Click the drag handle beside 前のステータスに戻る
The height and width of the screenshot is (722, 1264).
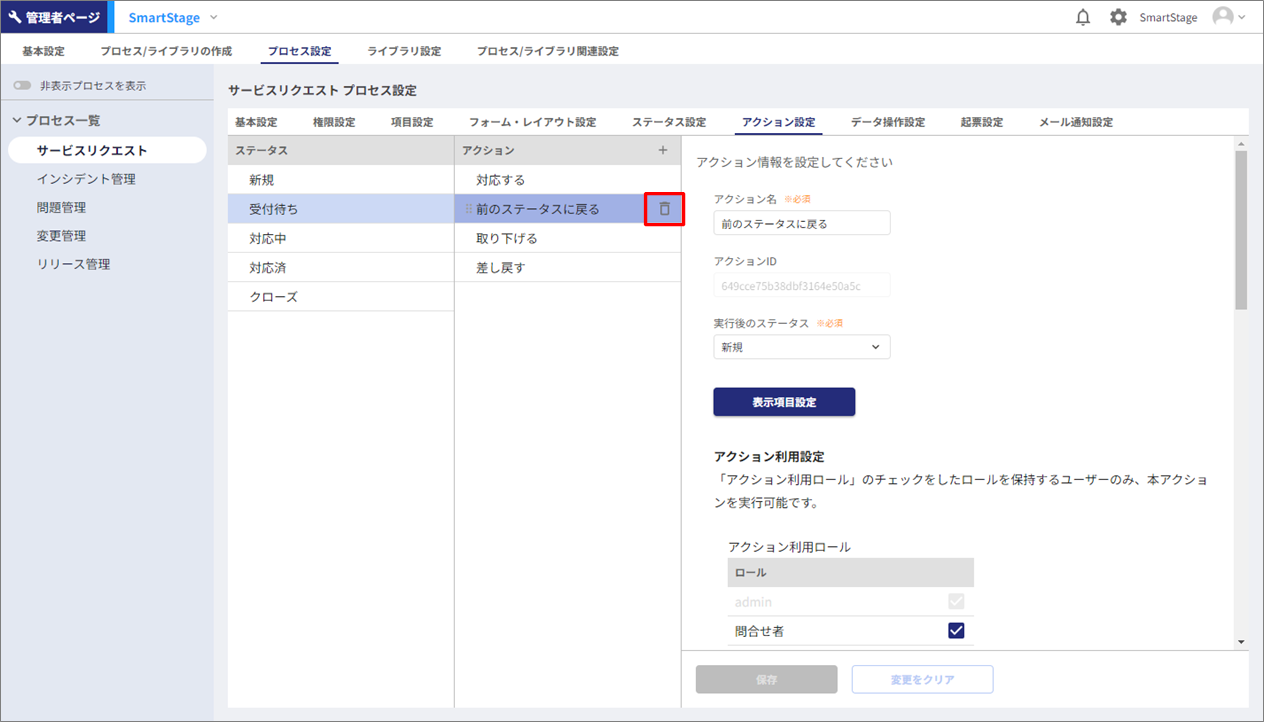[467, 209]
